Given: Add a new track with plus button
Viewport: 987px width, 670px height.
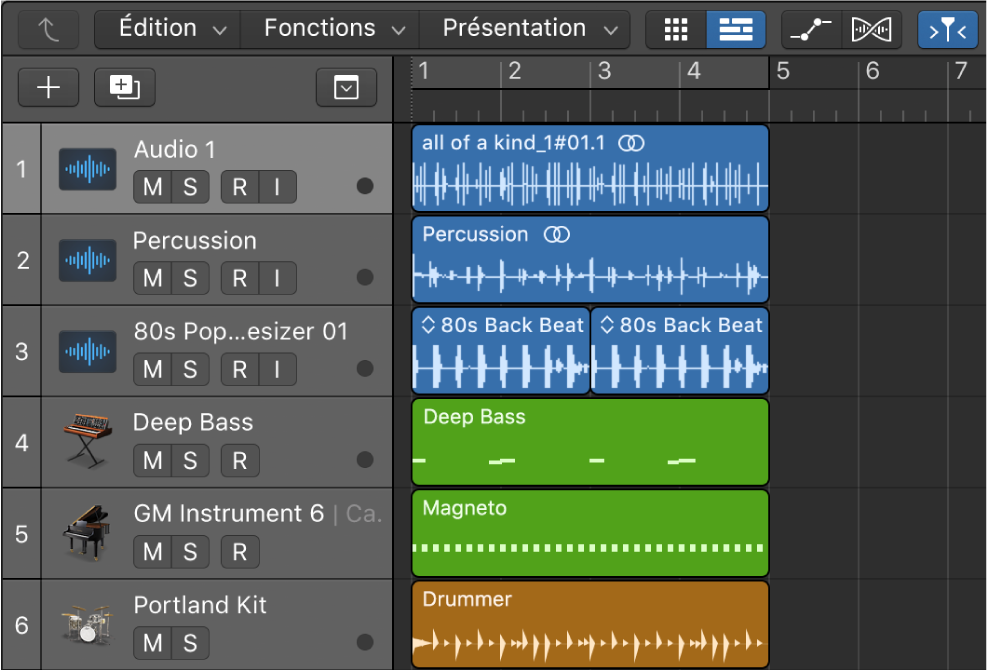Looking at the screenshot, I should [x=48, y=87].
